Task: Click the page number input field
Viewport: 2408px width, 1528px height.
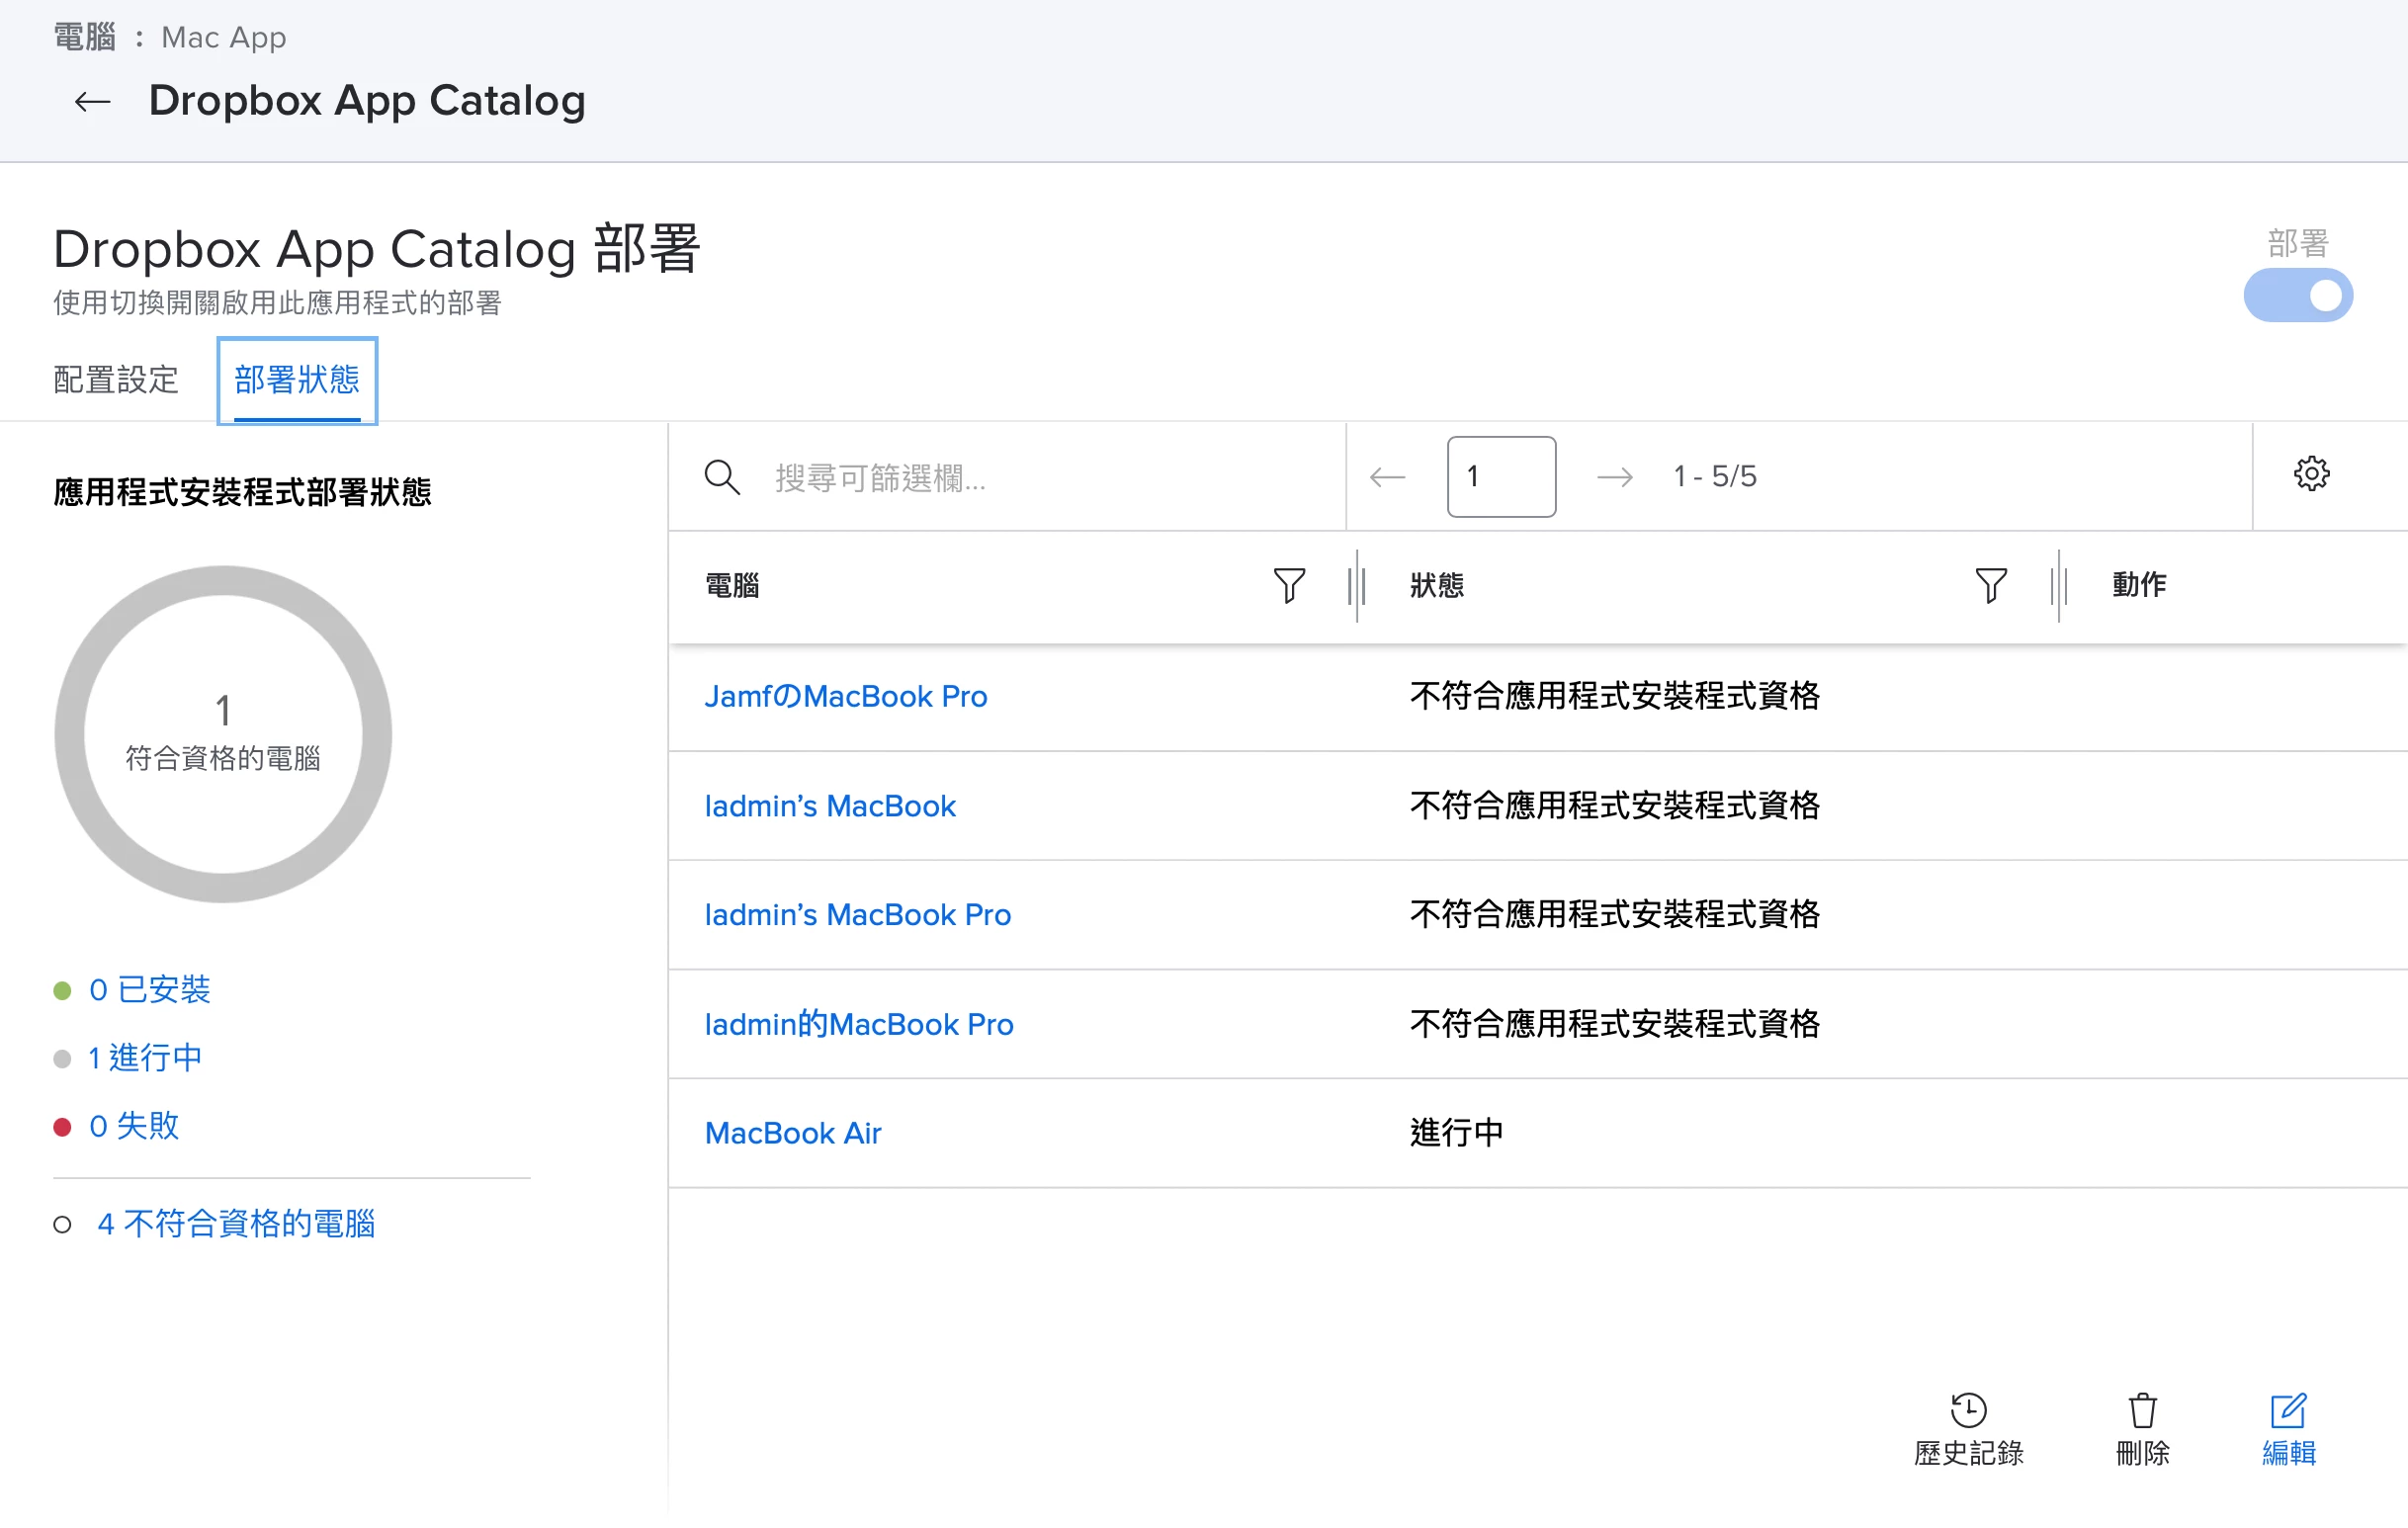Action: 1500,477
